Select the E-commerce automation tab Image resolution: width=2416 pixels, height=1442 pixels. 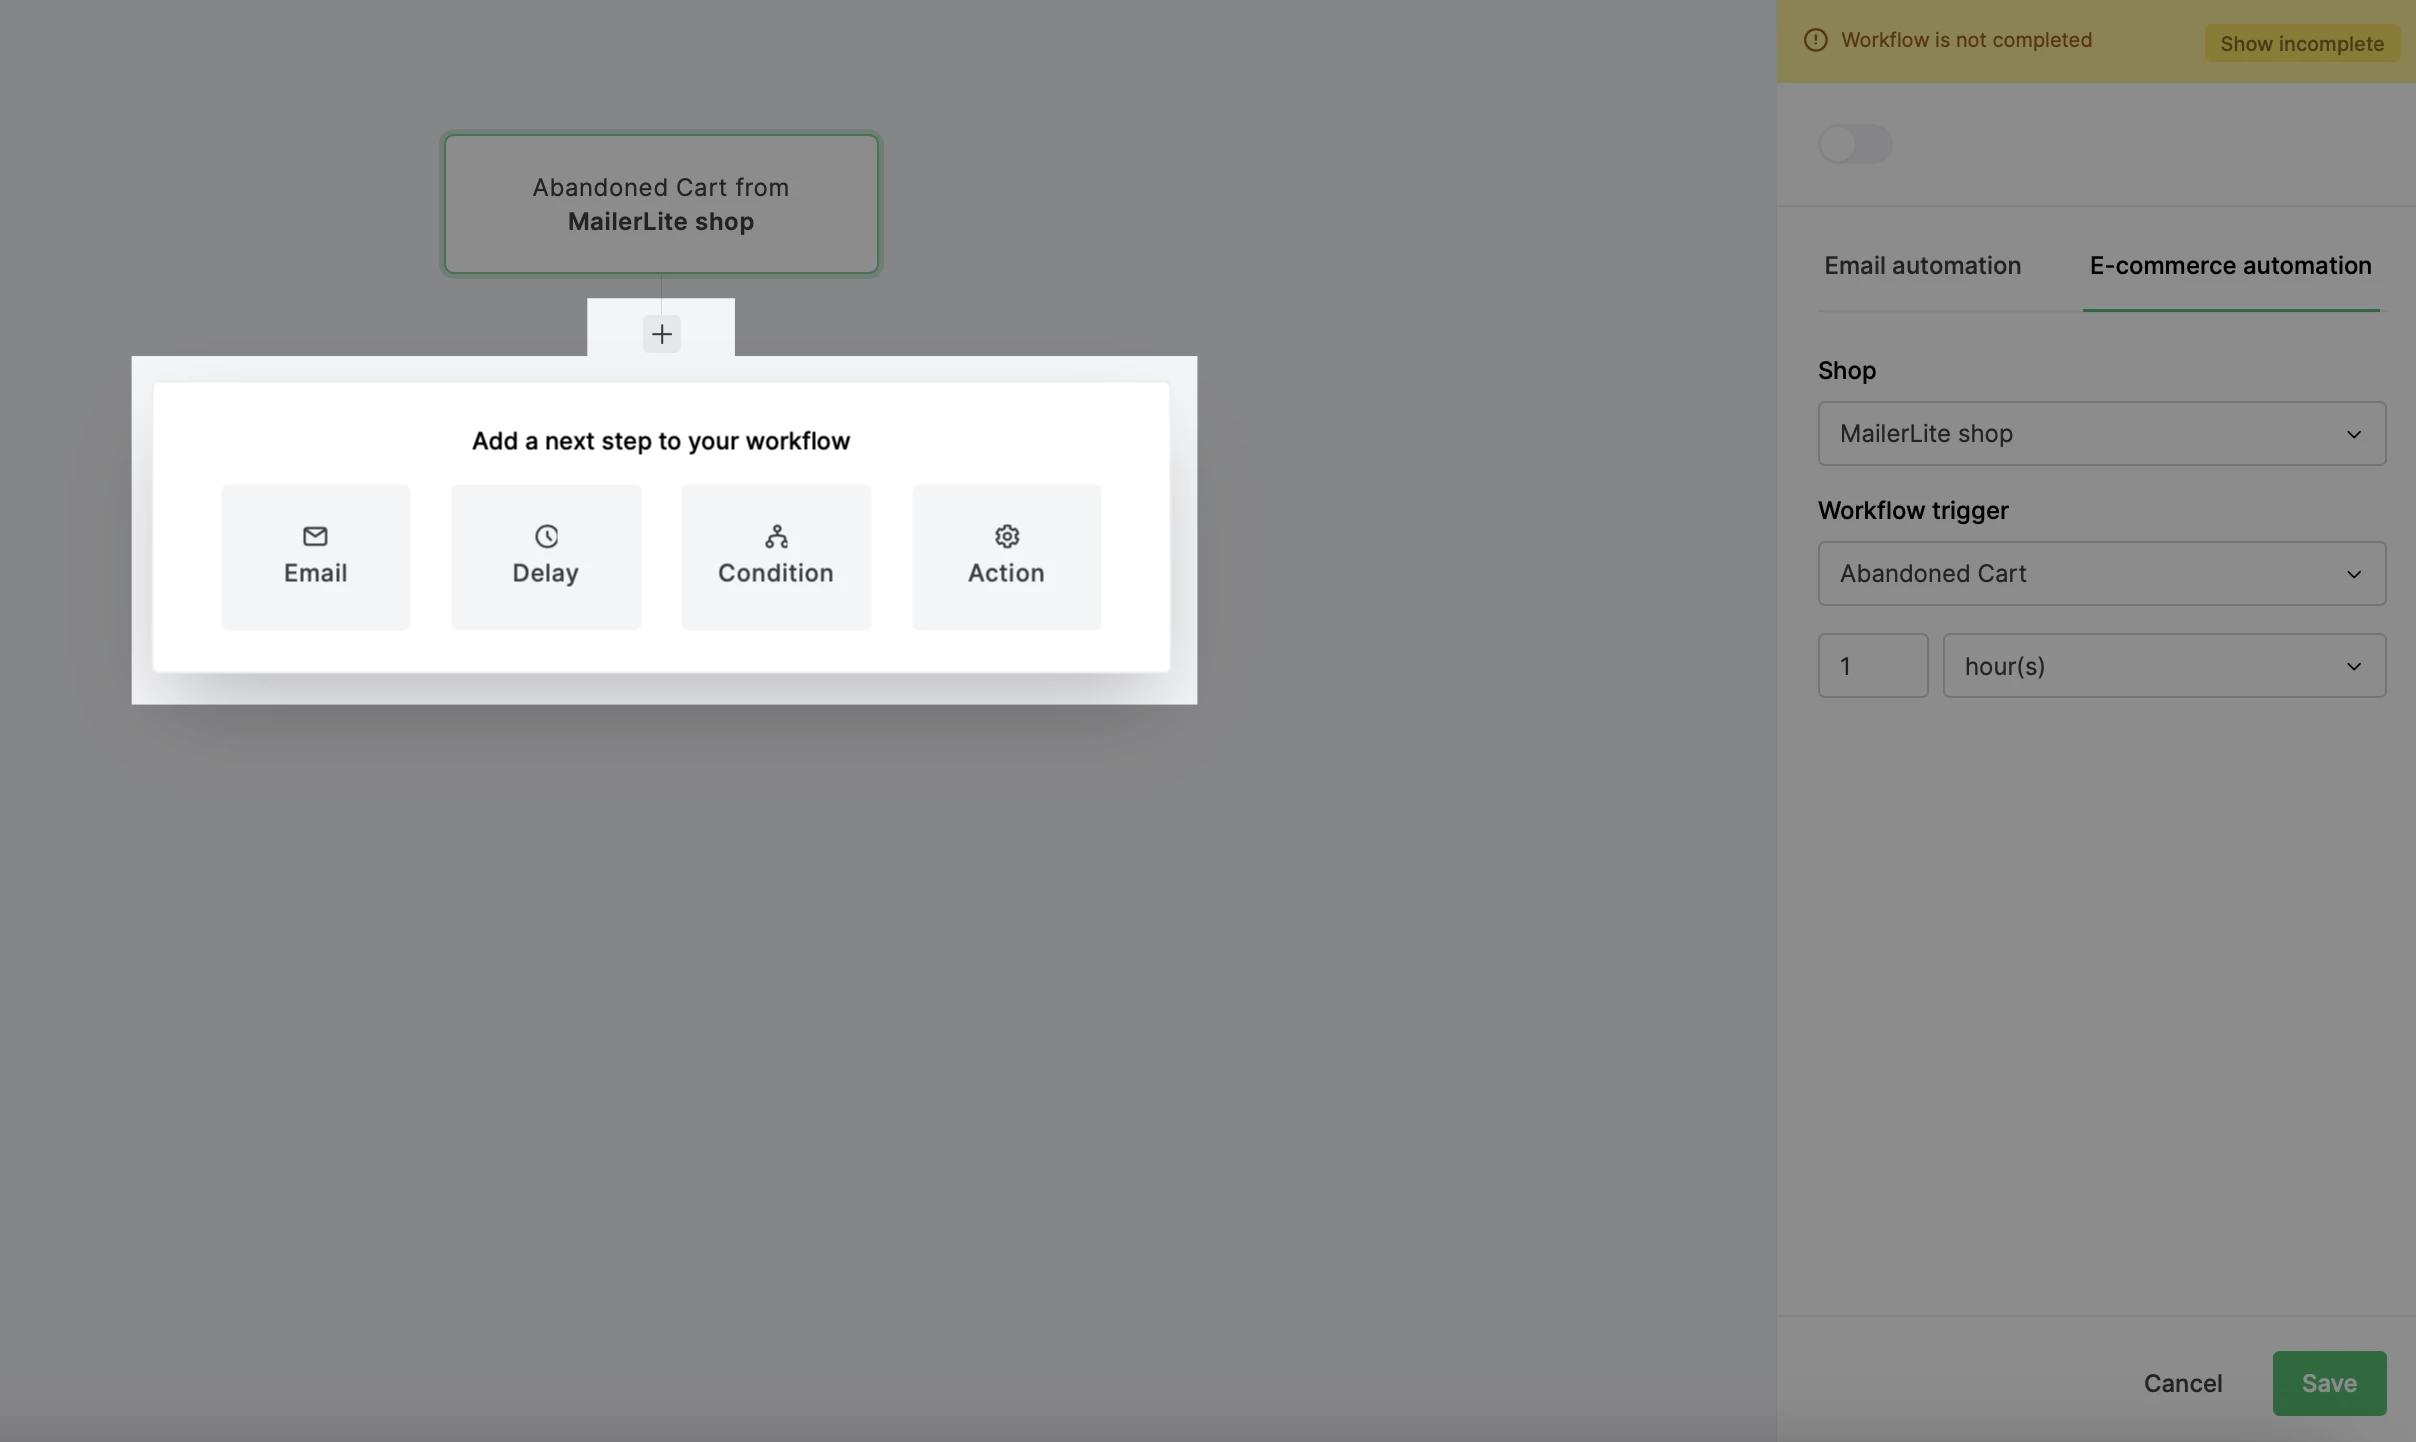coord(2230,266)
